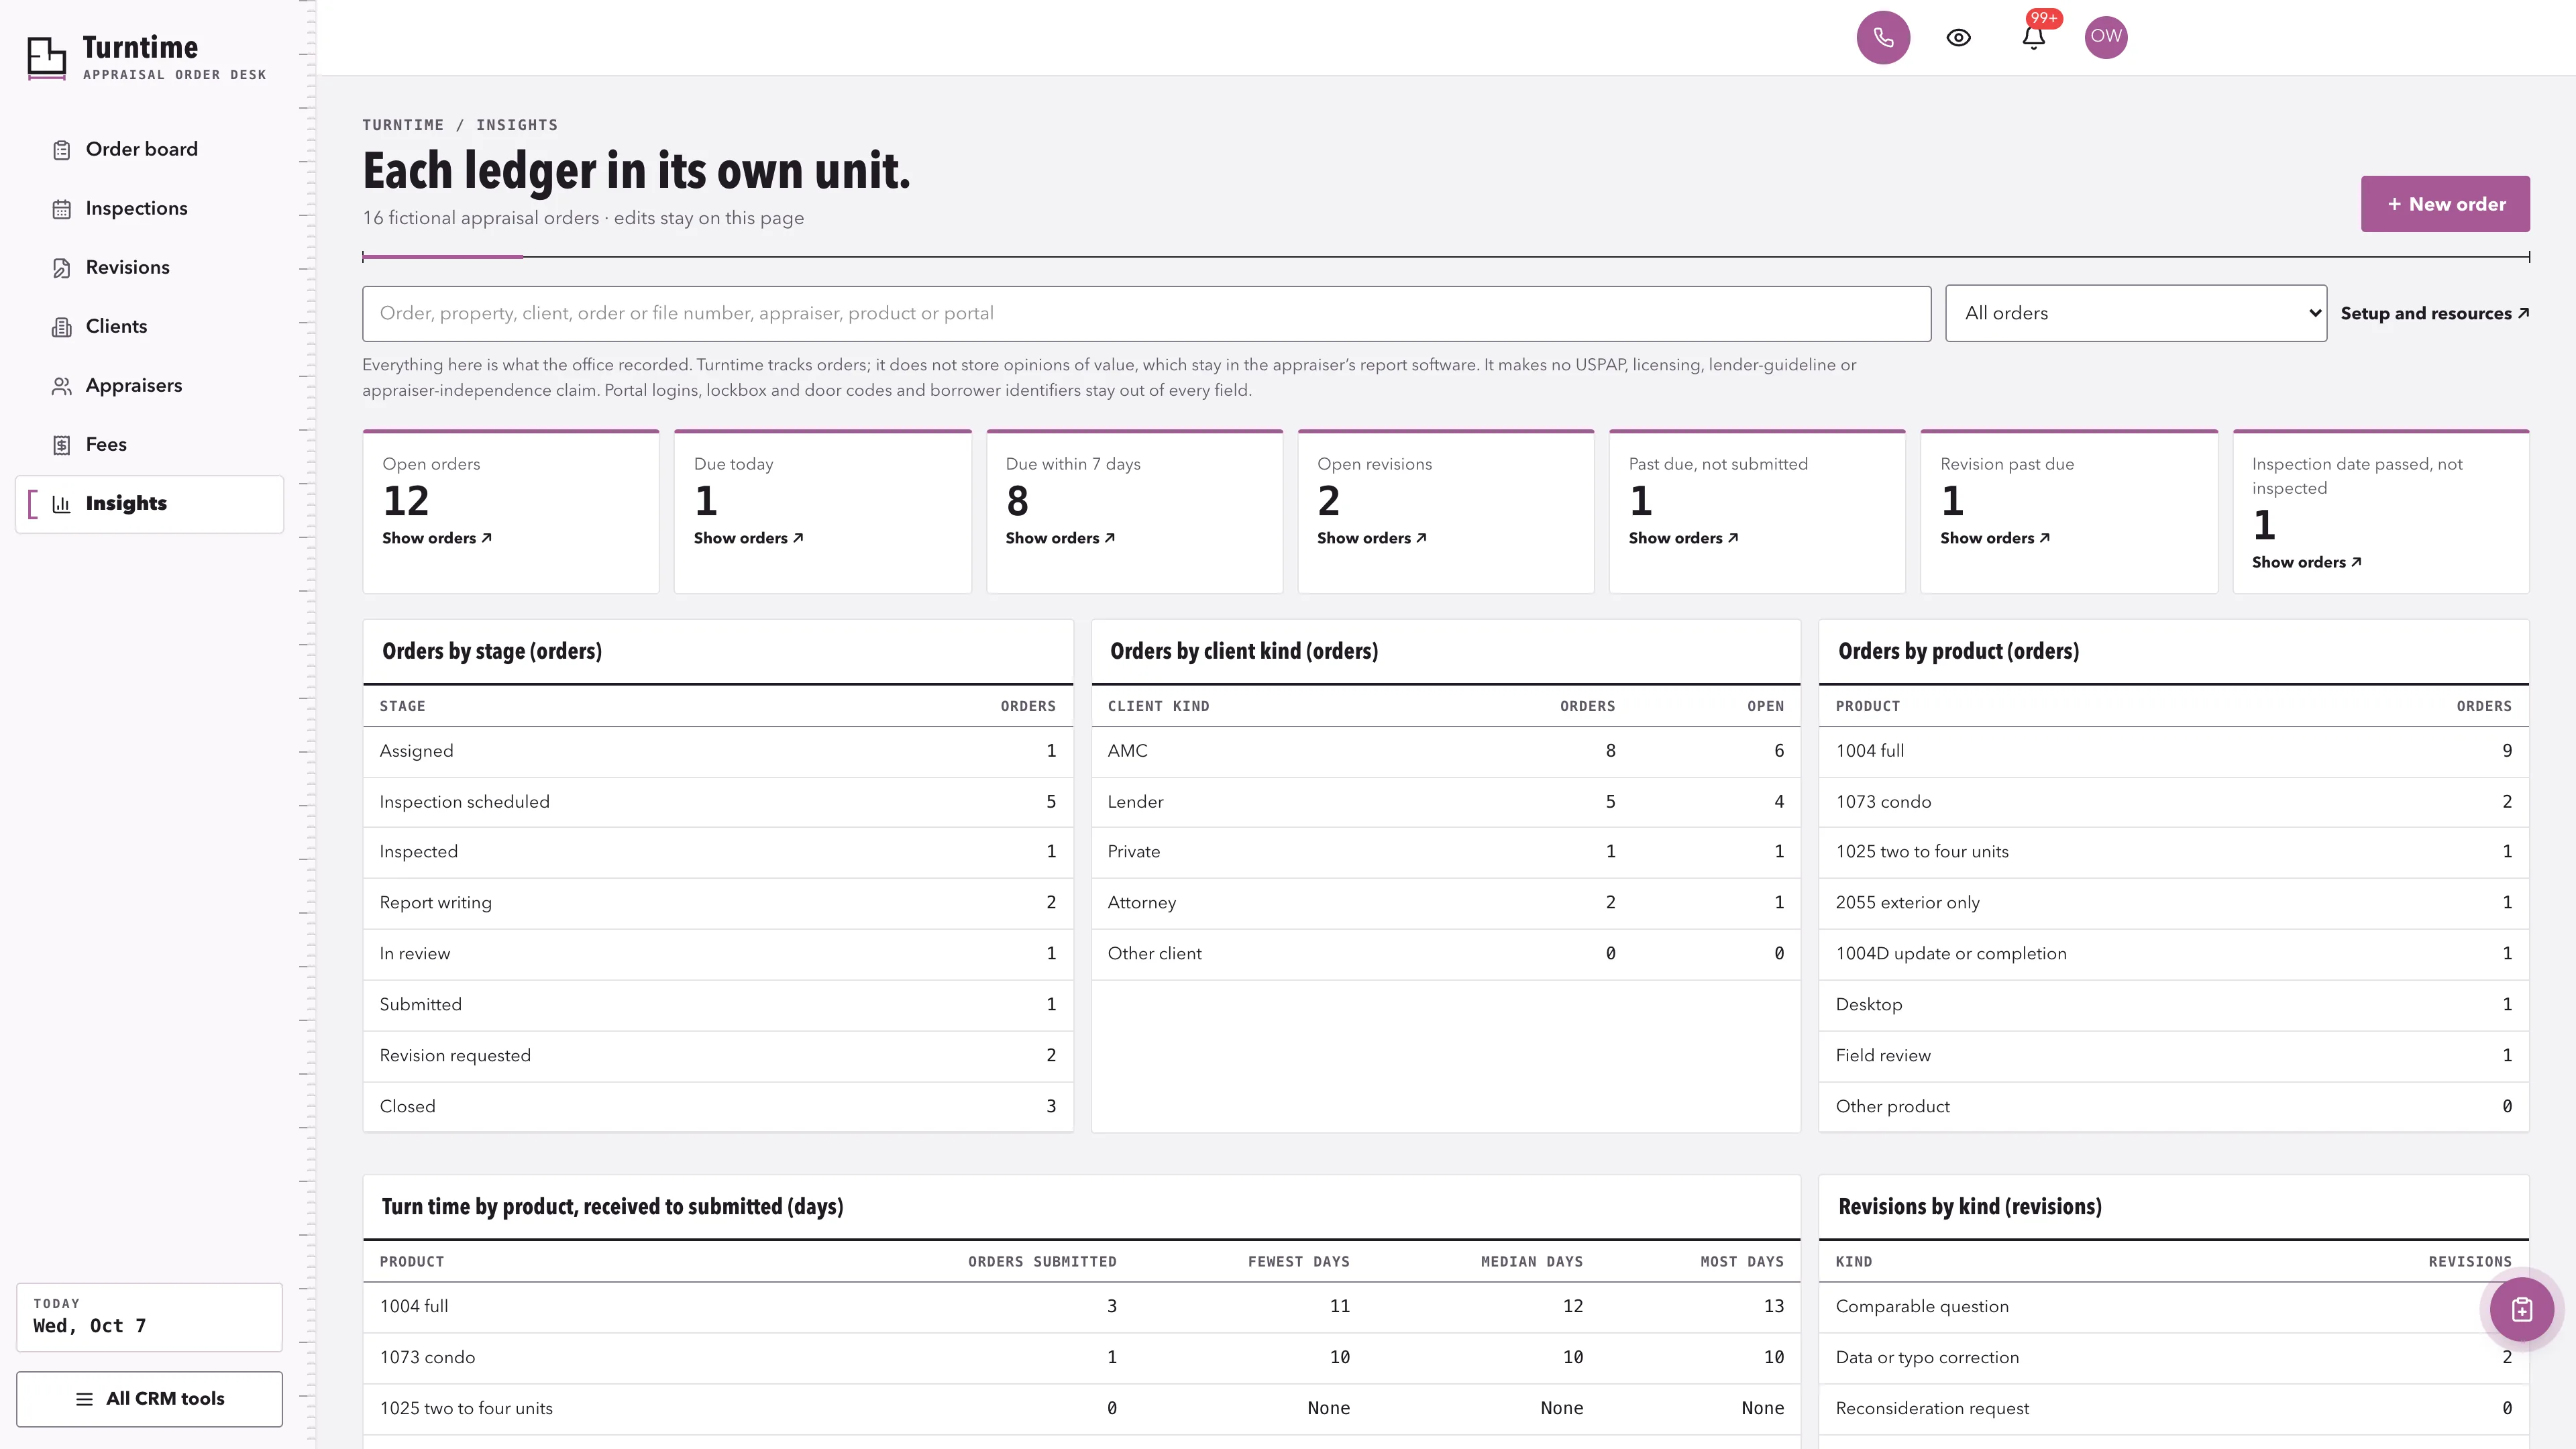Open Setup and resources link

2435,313
